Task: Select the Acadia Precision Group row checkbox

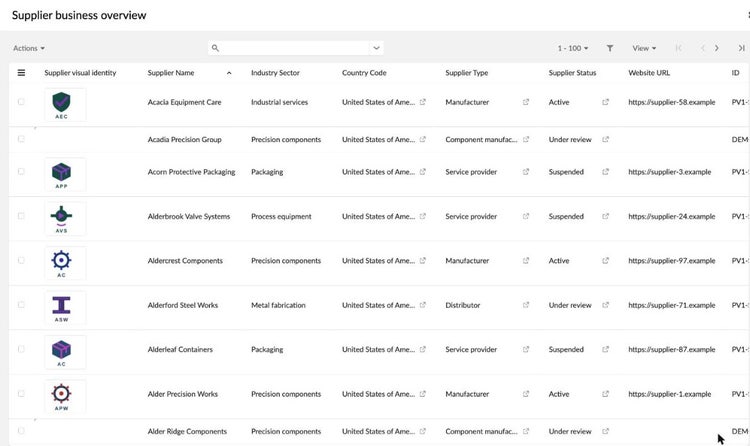Action: pos(21,139)
